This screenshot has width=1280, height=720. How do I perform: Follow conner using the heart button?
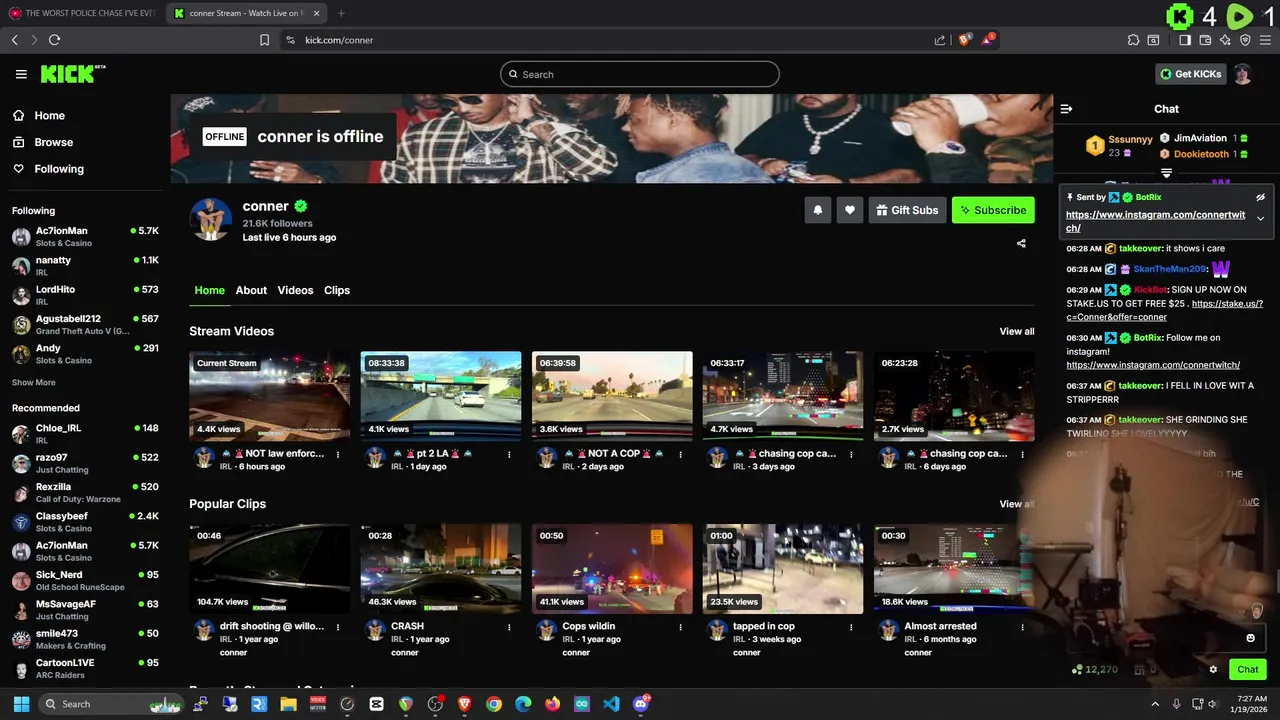click(x=850, y=210)
